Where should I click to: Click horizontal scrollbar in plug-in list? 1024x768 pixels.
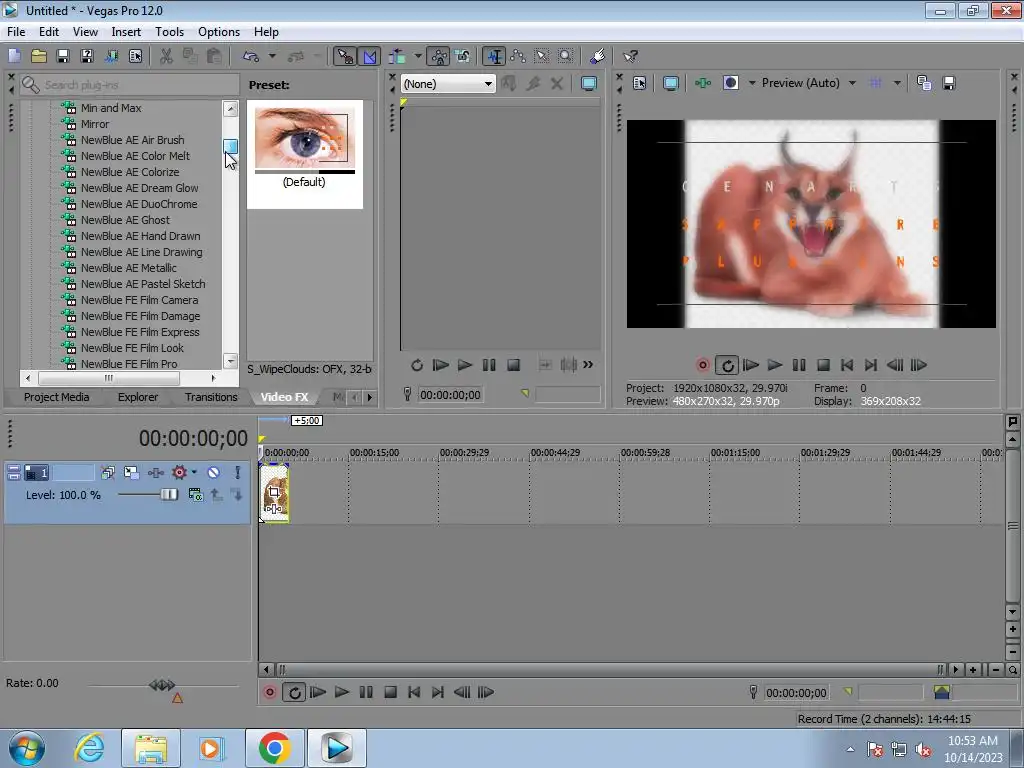coord(109,378)
